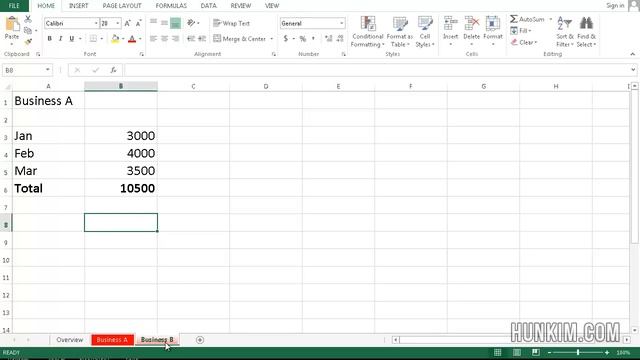The width and height of the screenshot is (640, 360).
Task: Apply the red Font Color
Action: (132, 39)
